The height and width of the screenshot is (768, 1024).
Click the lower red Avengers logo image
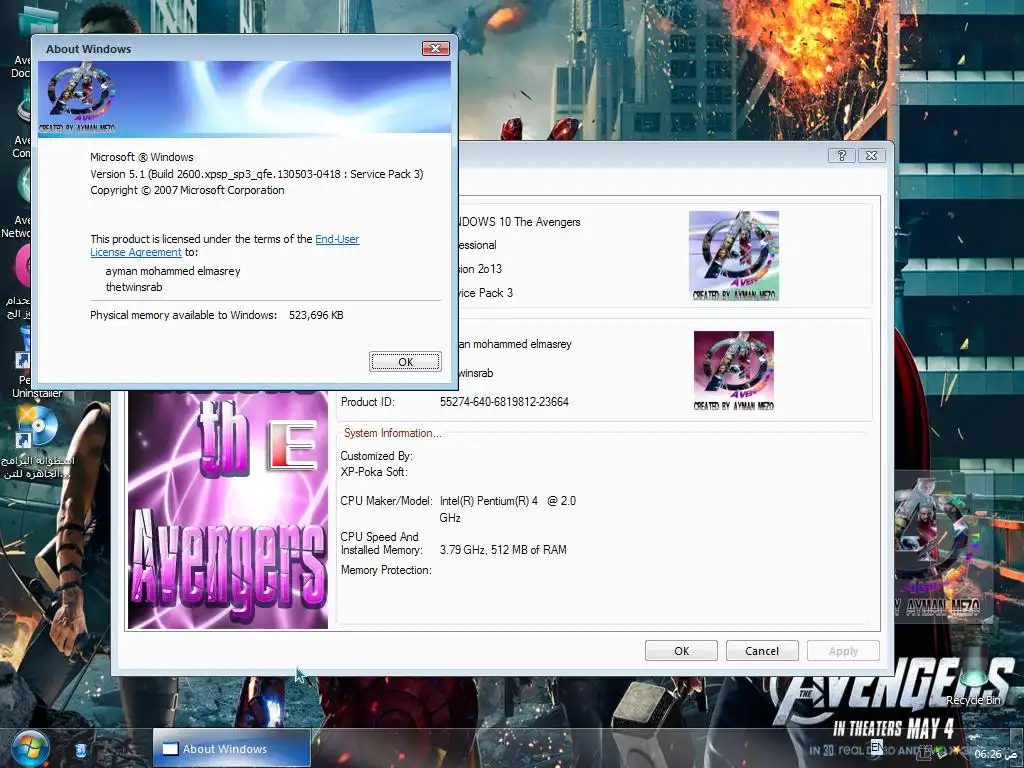coord(733,370)
